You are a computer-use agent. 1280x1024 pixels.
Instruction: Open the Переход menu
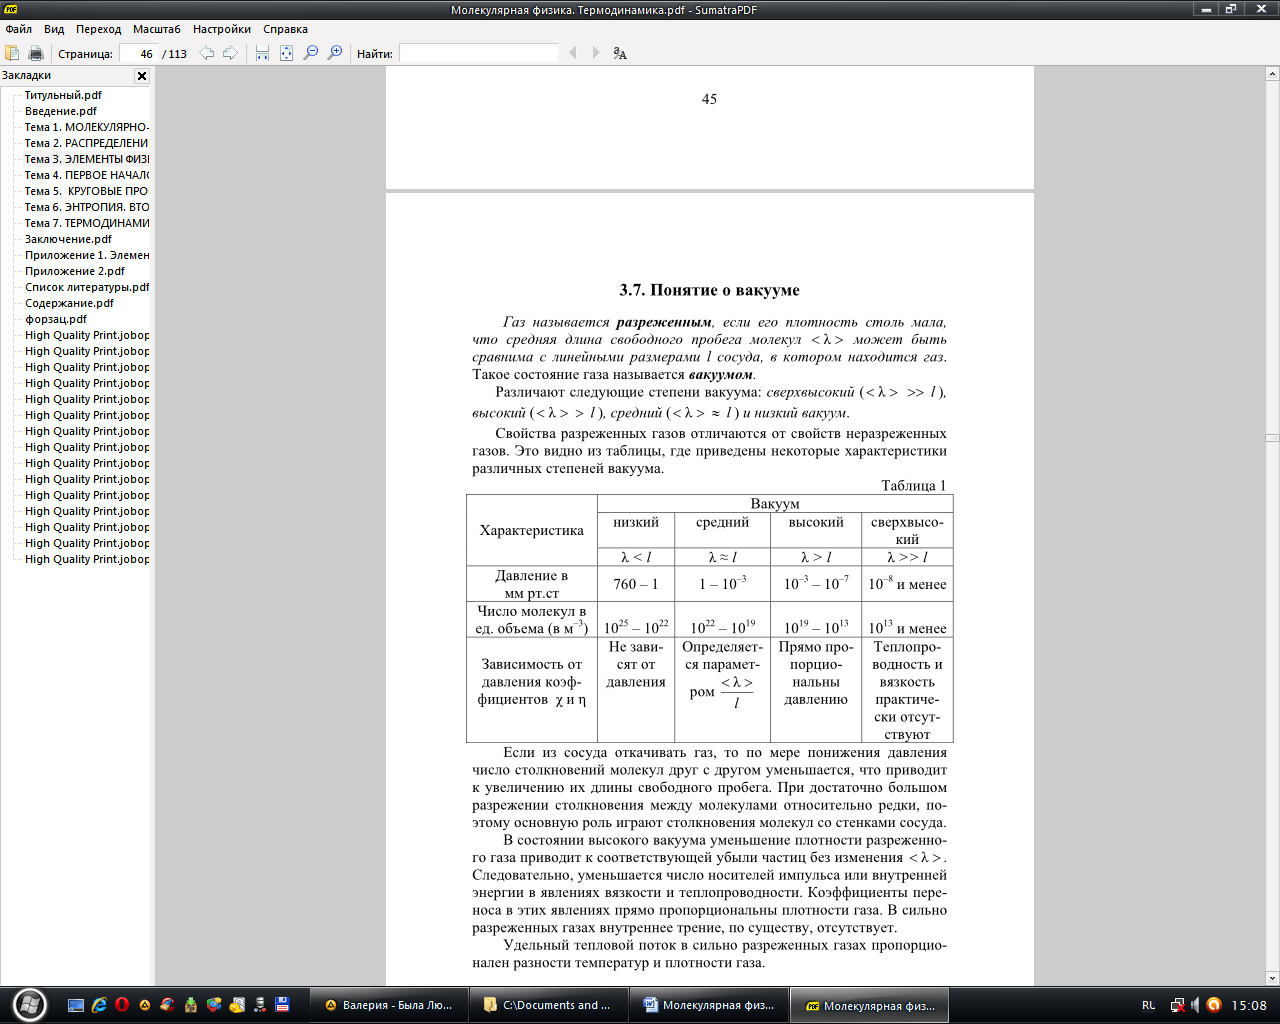point(98,29)
